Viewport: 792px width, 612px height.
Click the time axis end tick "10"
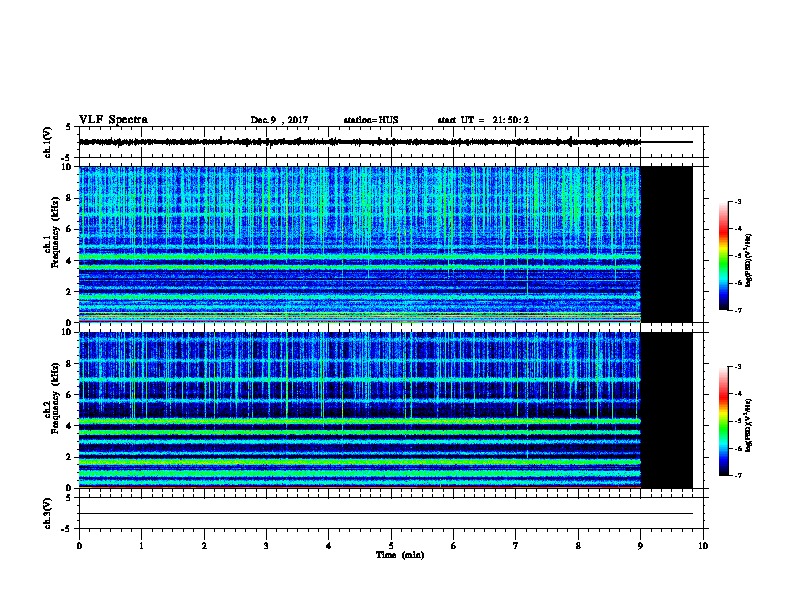(x=703, y=546)
